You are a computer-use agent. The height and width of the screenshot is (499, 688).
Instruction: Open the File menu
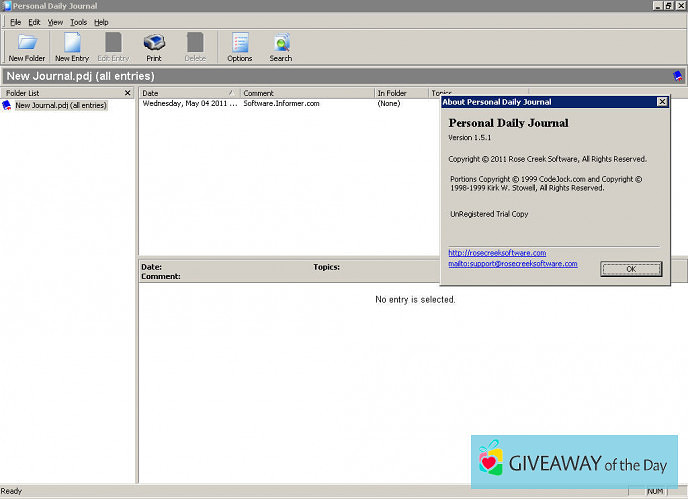point(15,22)
